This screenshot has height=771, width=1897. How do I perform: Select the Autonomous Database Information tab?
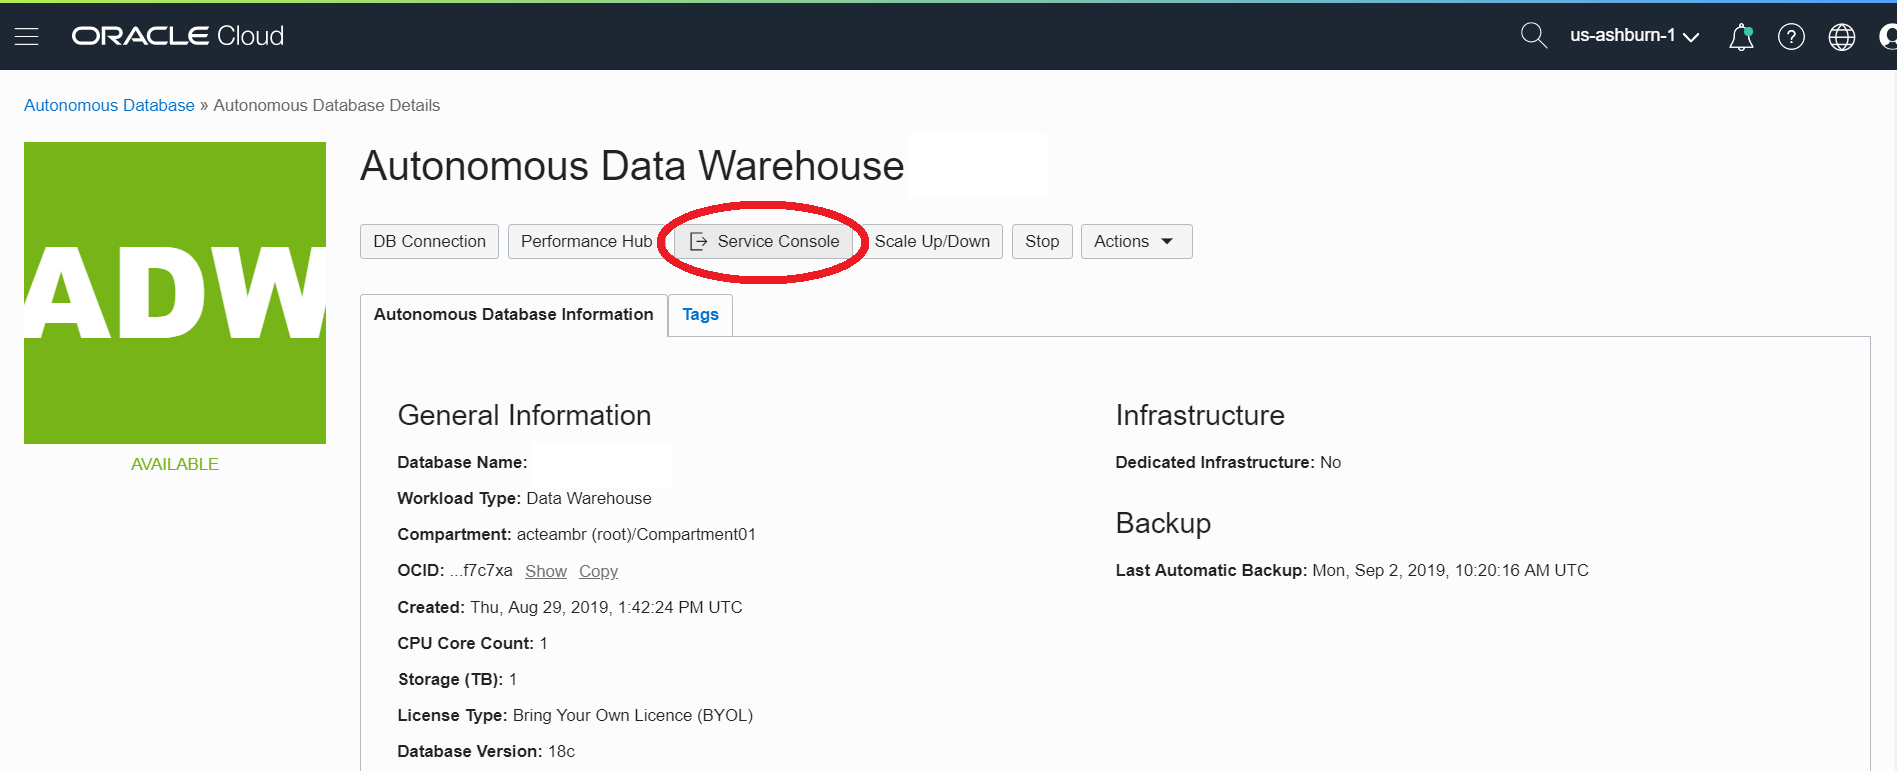click(x=513, y=315)
